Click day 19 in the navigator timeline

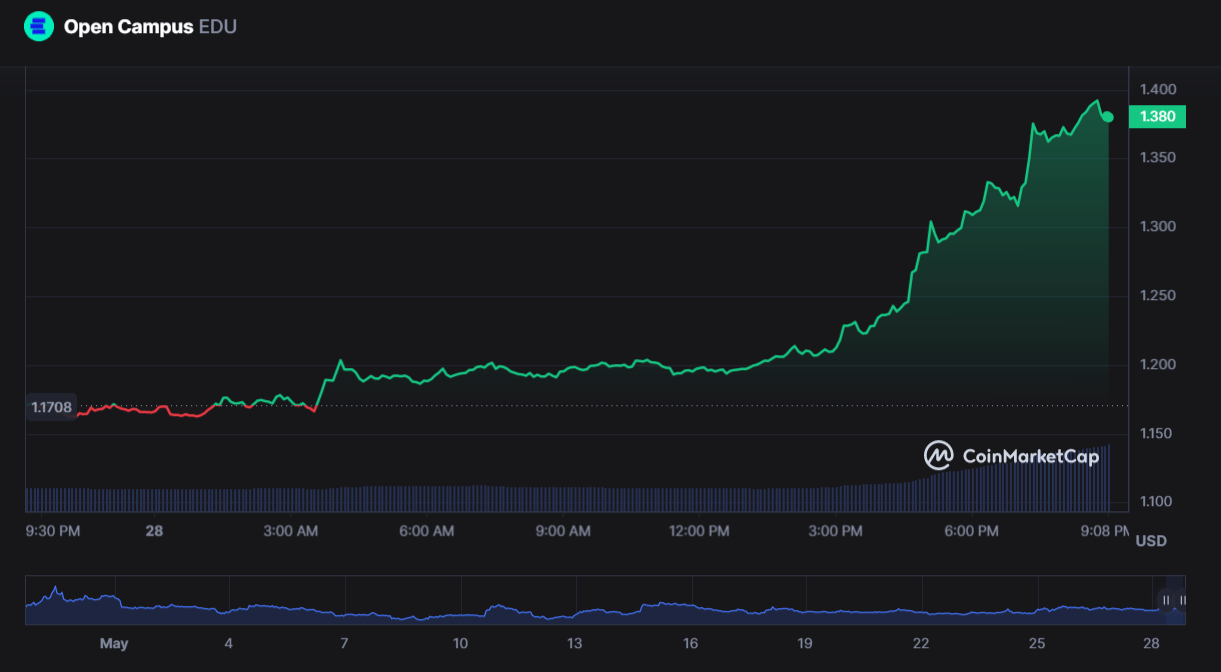806,643
